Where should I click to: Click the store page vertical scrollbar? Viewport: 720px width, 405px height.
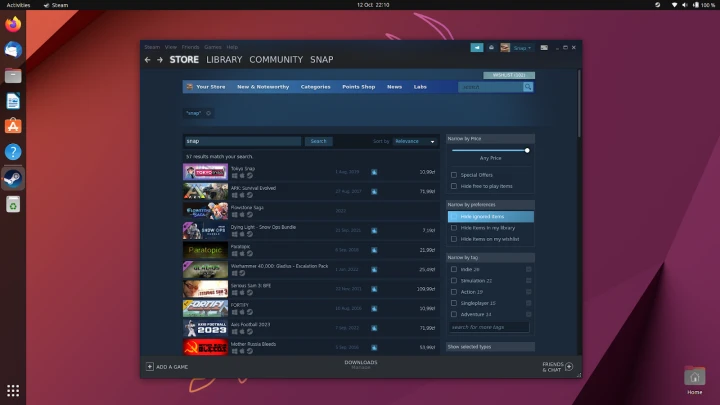tap(579, 103)
